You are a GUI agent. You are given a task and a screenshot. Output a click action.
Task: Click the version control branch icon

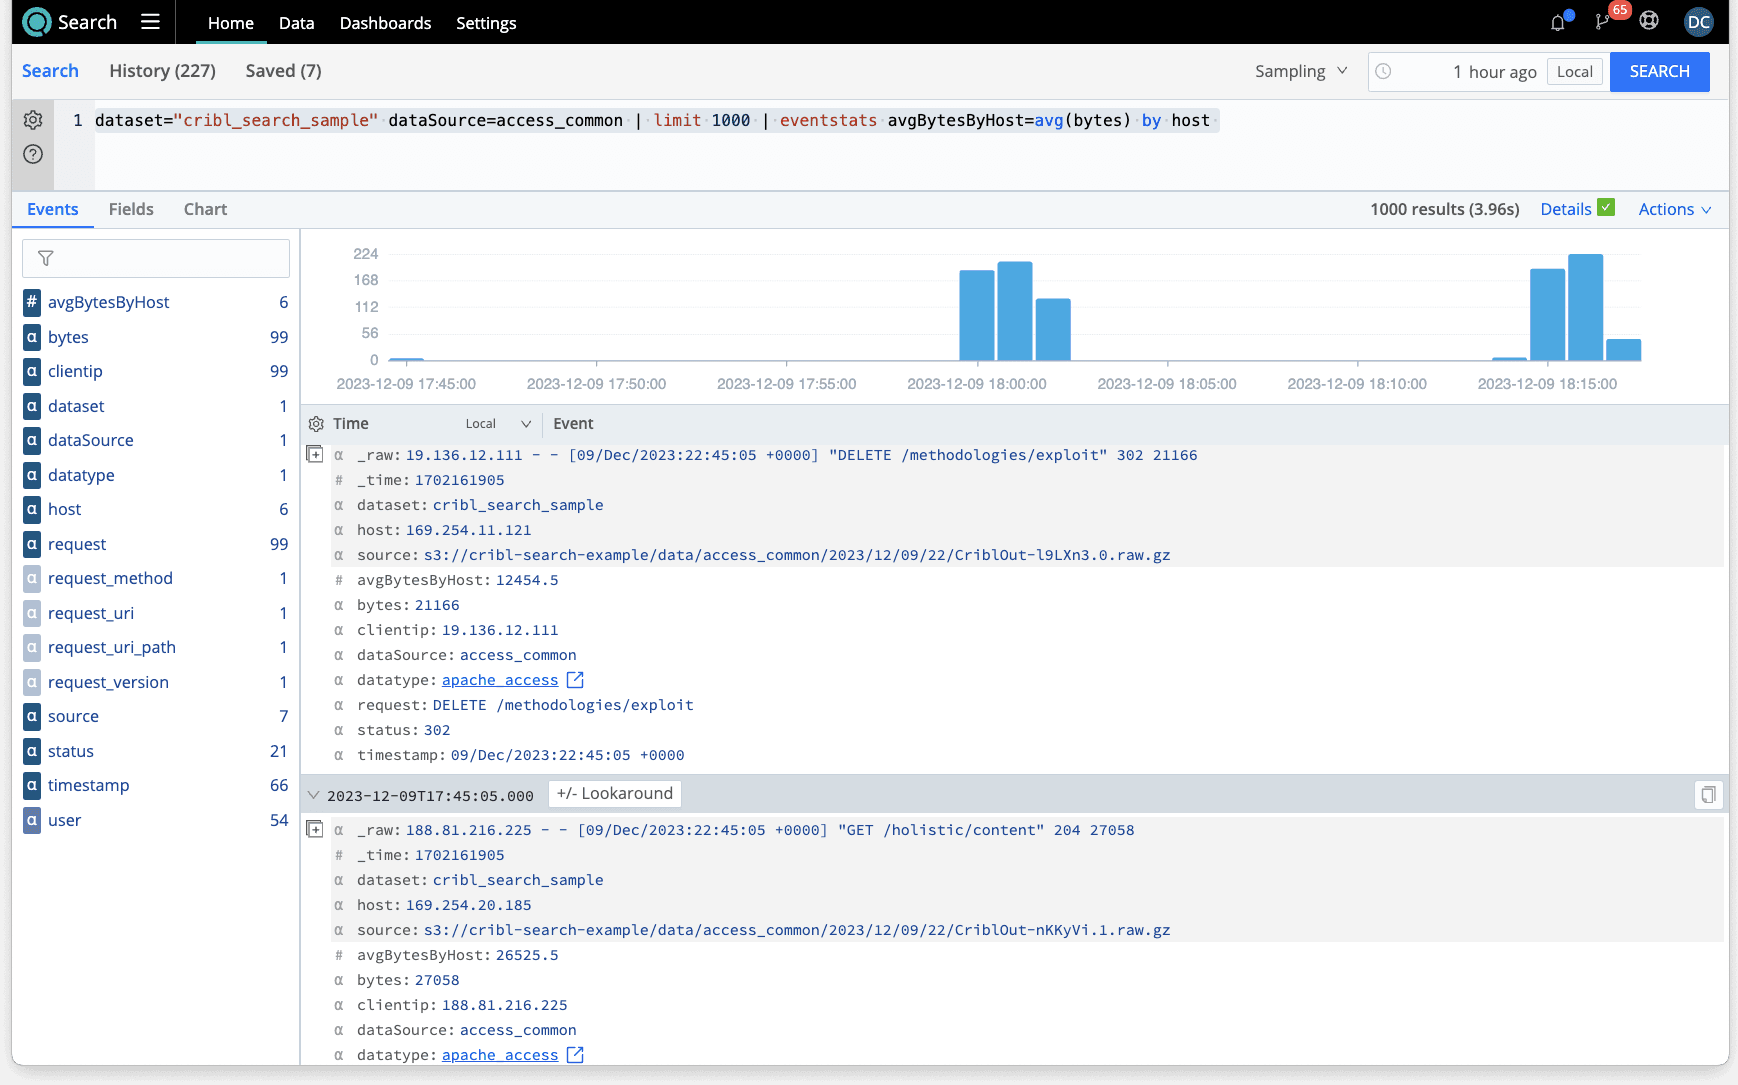tap(1603, 22)
